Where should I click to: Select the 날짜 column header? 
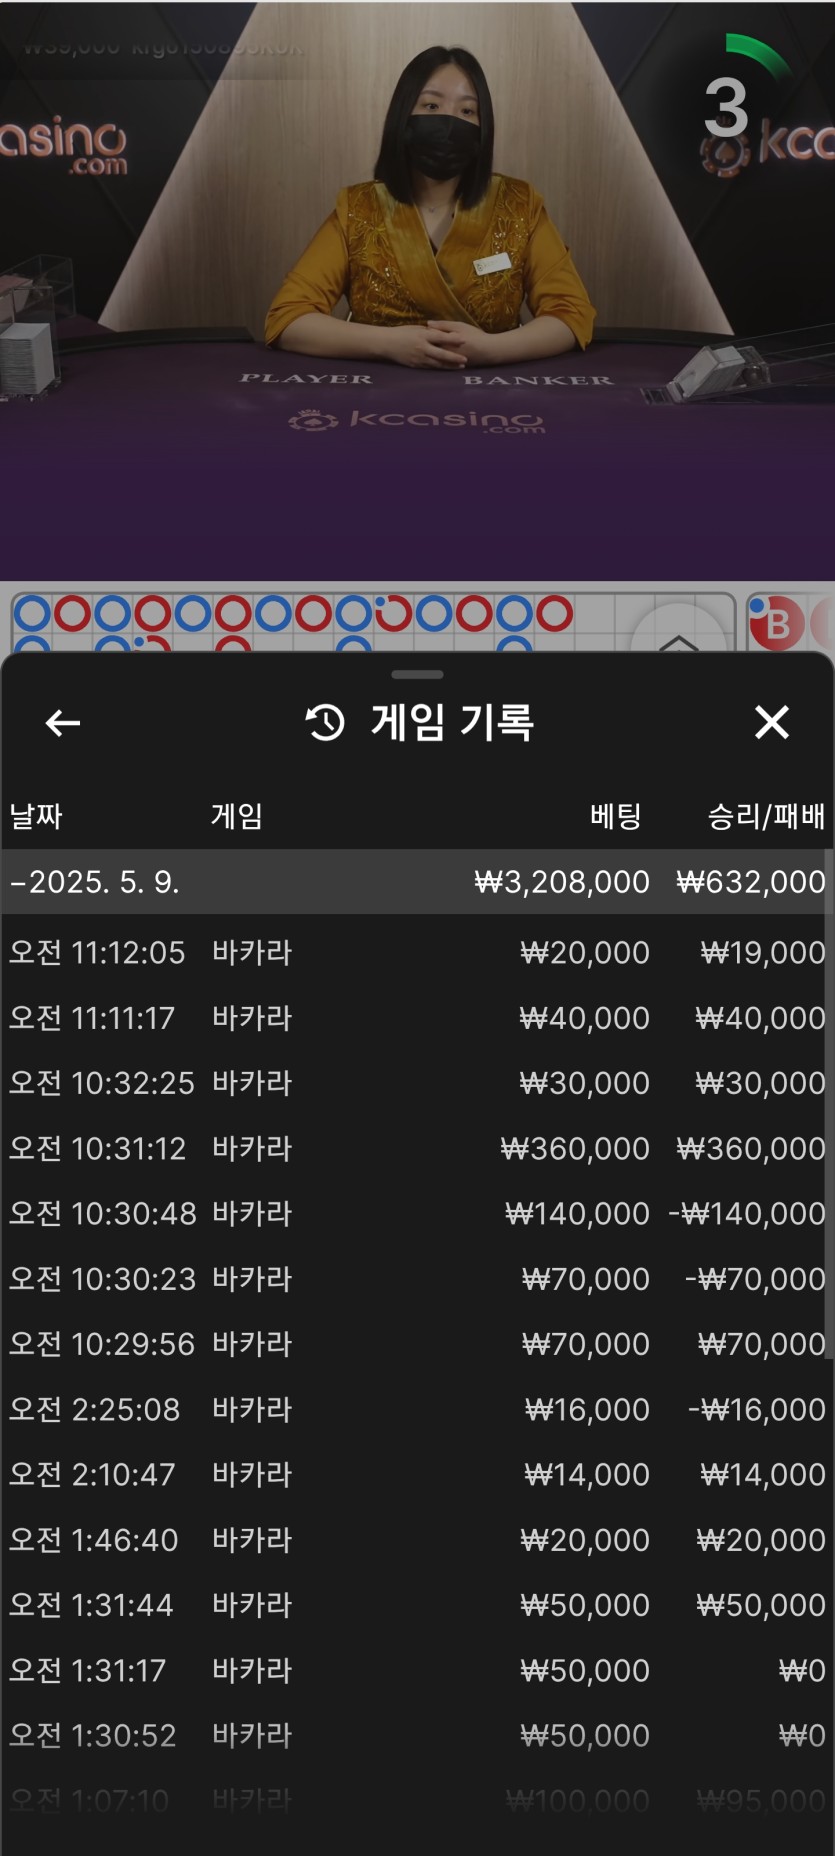tap(36, 816)
